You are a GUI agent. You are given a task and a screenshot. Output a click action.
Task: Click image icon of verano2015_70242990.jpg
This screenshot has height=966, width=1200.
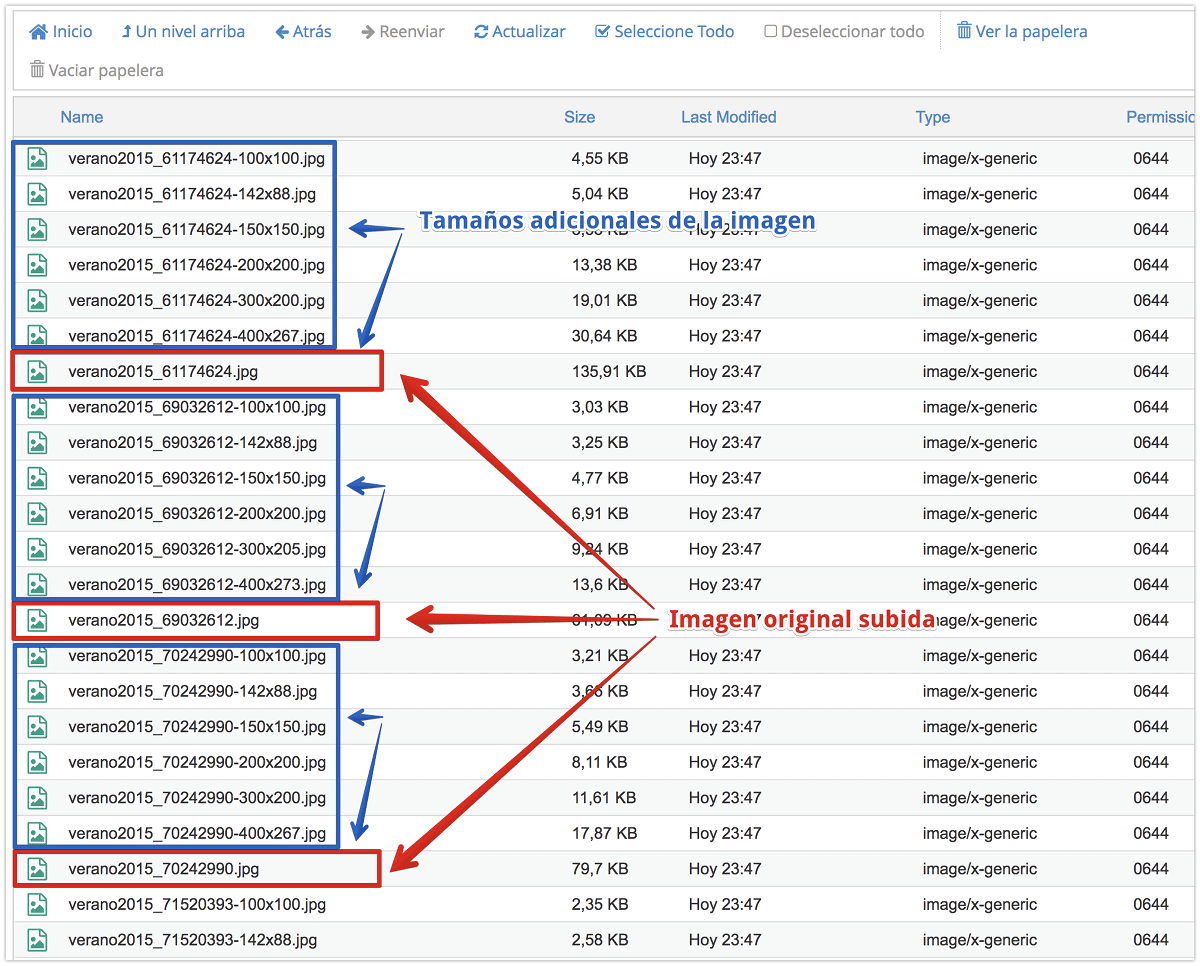pos(38,869)
